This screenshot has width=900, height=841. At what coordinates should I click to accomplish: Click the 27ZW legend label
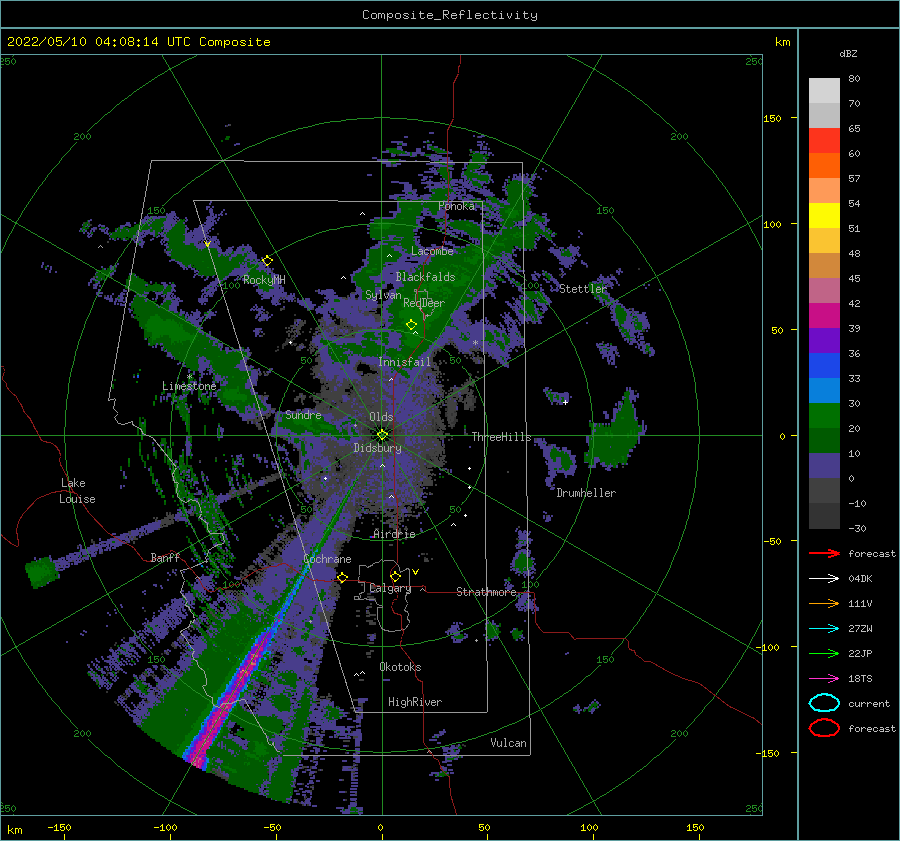tap(860, 629)
